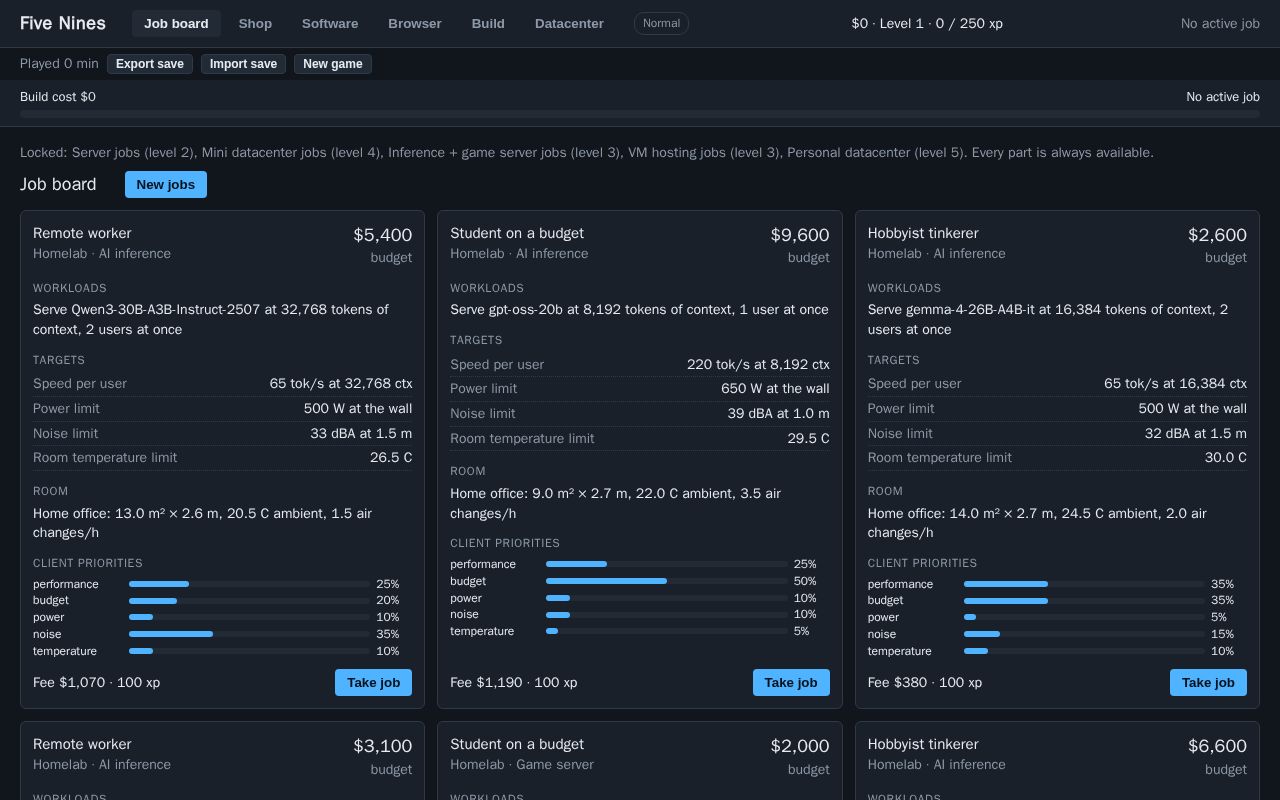Click the Import save button

243,64
